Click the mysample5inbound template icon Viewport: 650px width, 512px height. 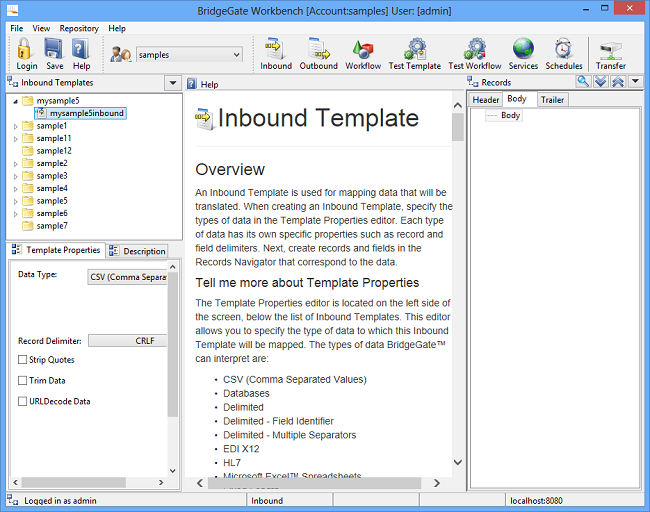pyautogui.click(x=41, y=113)
